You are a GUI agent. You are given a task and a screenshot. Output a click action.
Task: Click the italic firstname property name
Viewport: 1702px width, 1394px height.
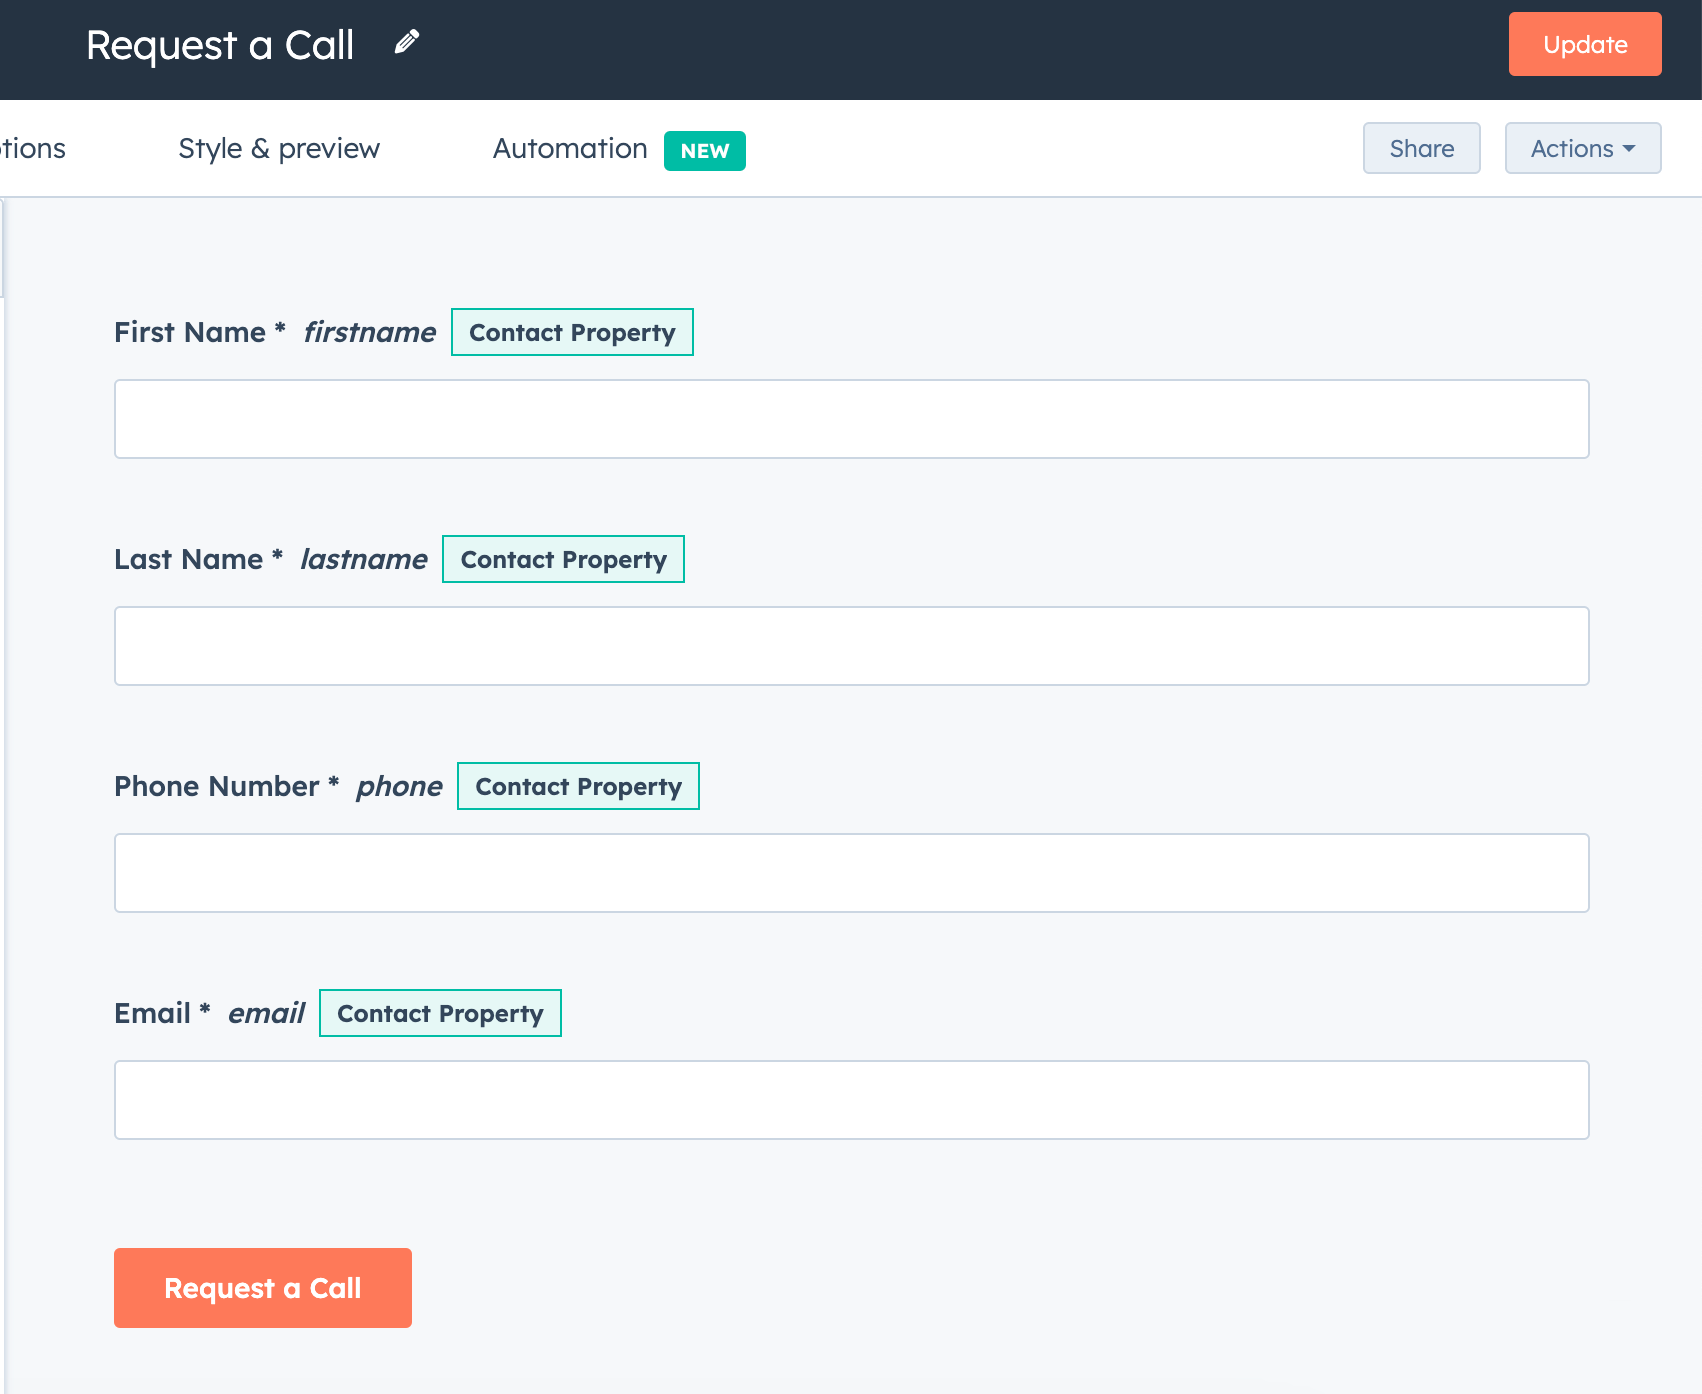click(369, 332)
